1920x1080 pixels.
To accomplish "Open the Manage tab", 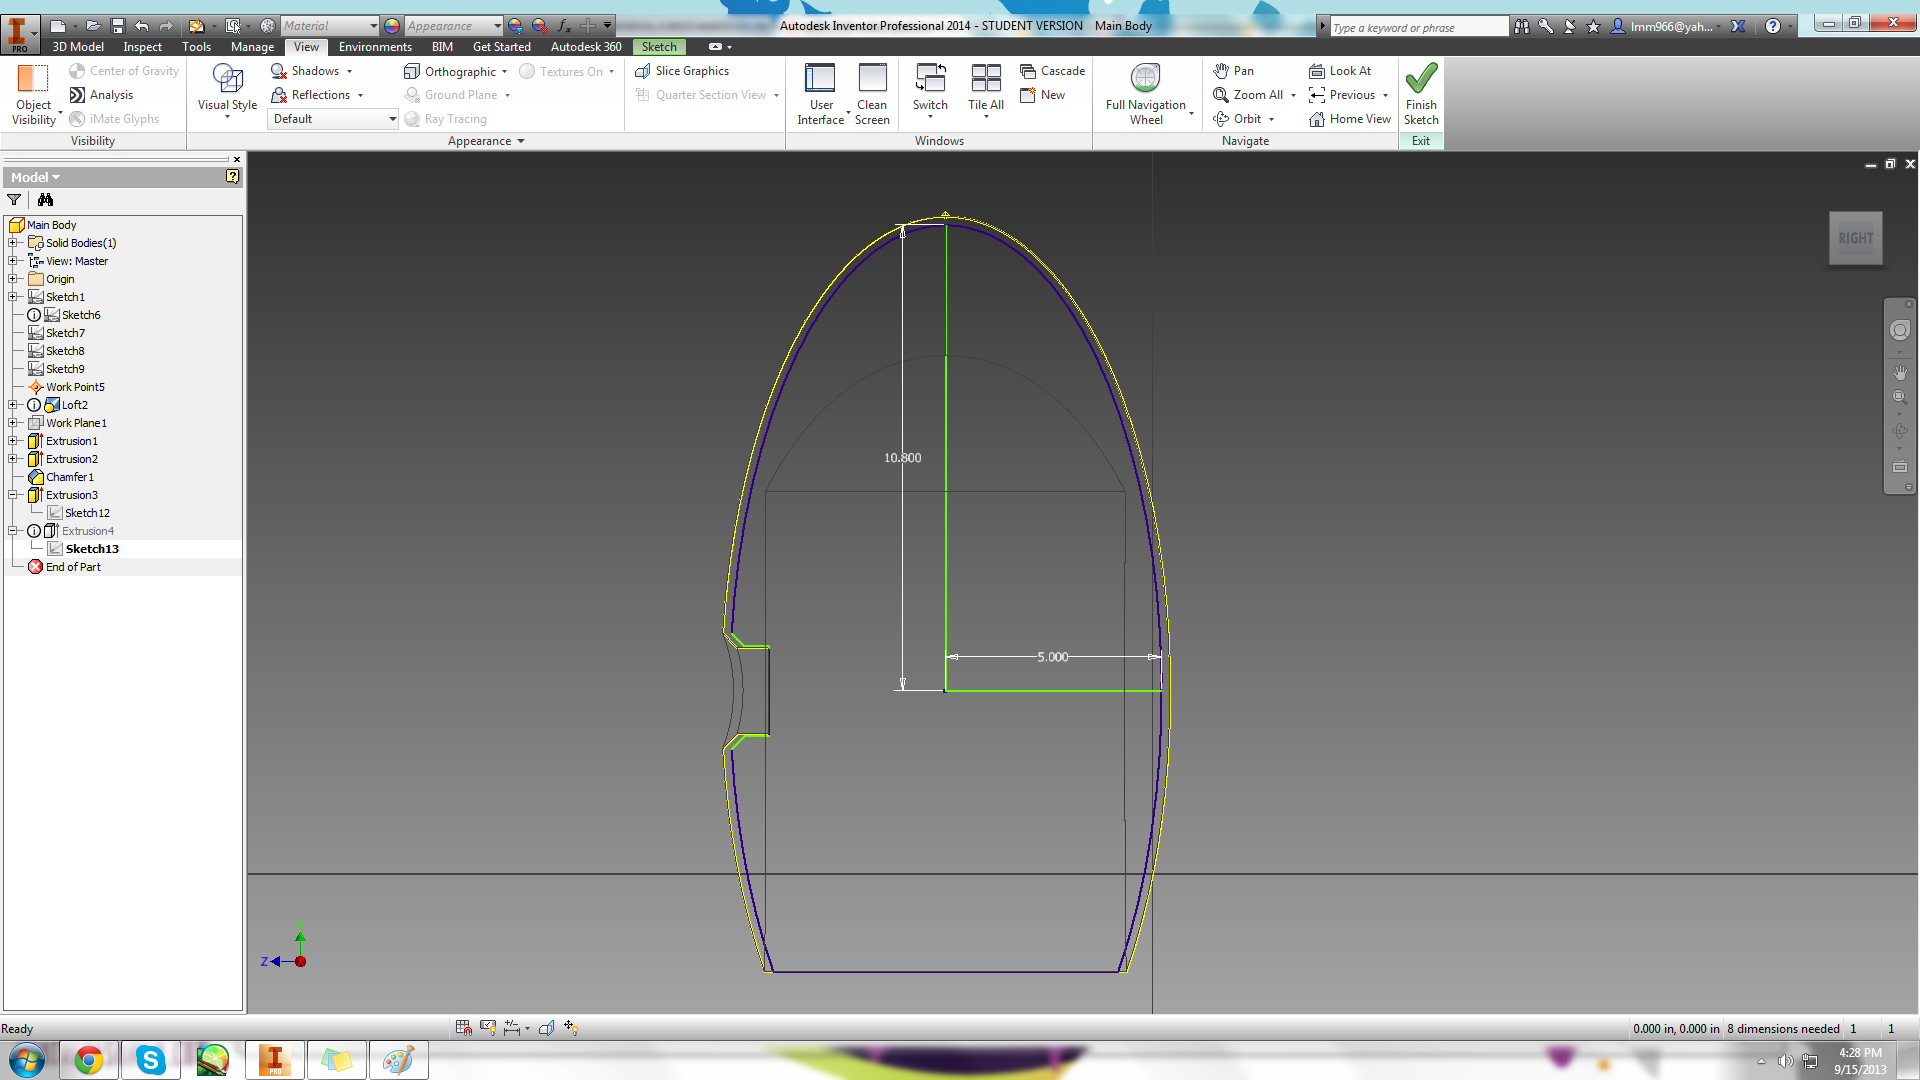I will 252,47.
